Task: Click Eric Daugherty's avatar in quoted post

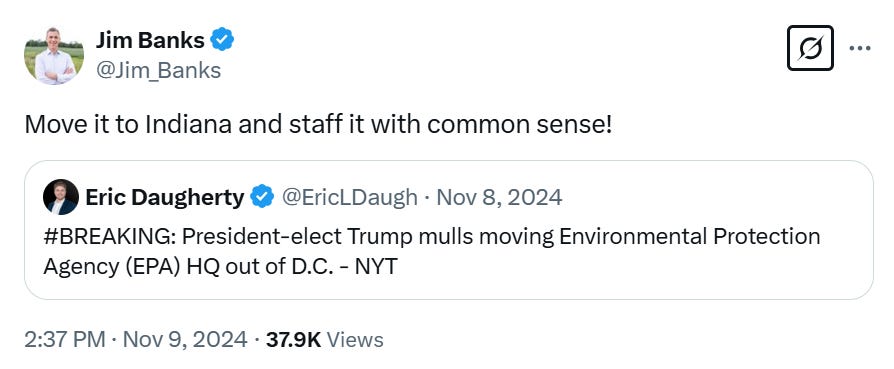Action: [61, 197]
